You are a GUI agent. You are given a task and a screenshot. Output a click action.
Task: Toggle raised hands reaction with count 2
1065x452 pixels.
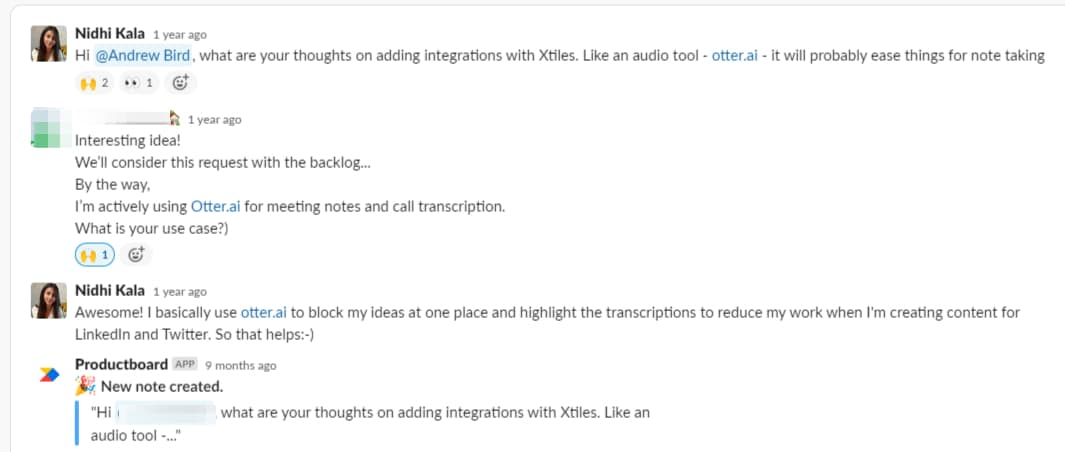click(94, 83)
